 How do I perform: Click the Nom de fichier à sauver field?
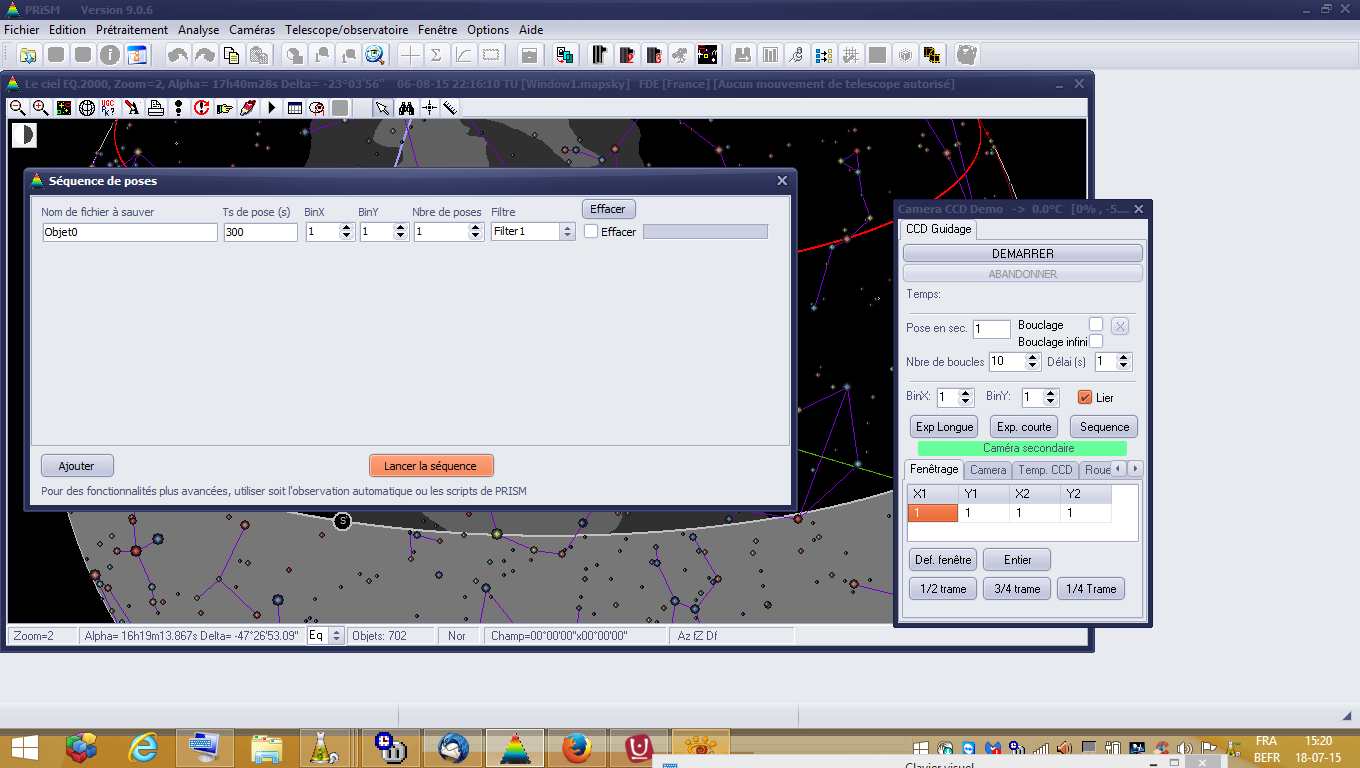click(x=129, y=232)
